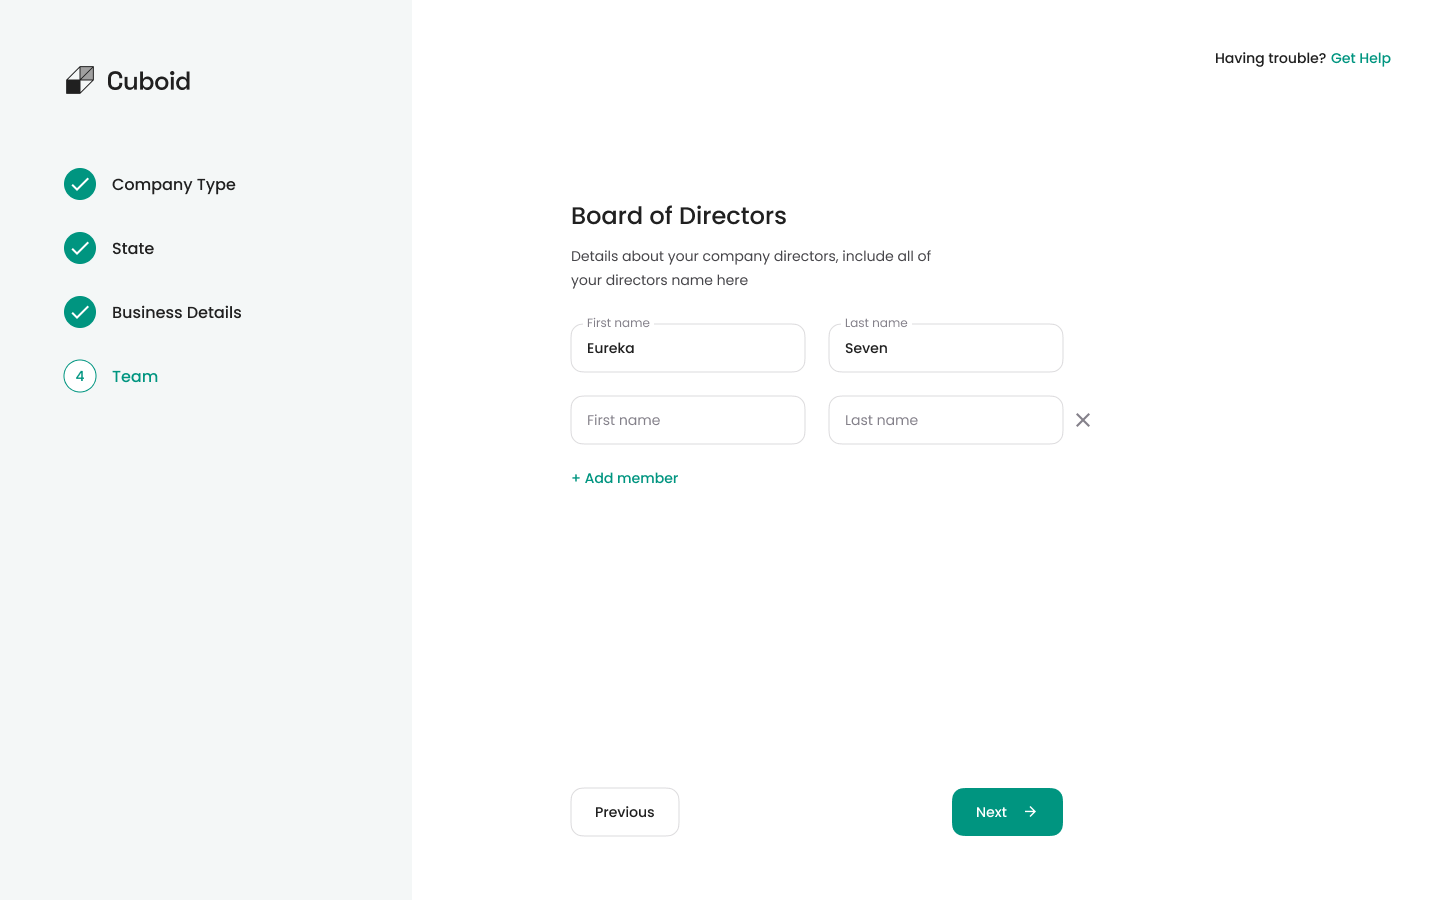Click the arrow icon in Next button
Image resolution: width=1440 pixels, height=900 pixels.
(1030, 812)
